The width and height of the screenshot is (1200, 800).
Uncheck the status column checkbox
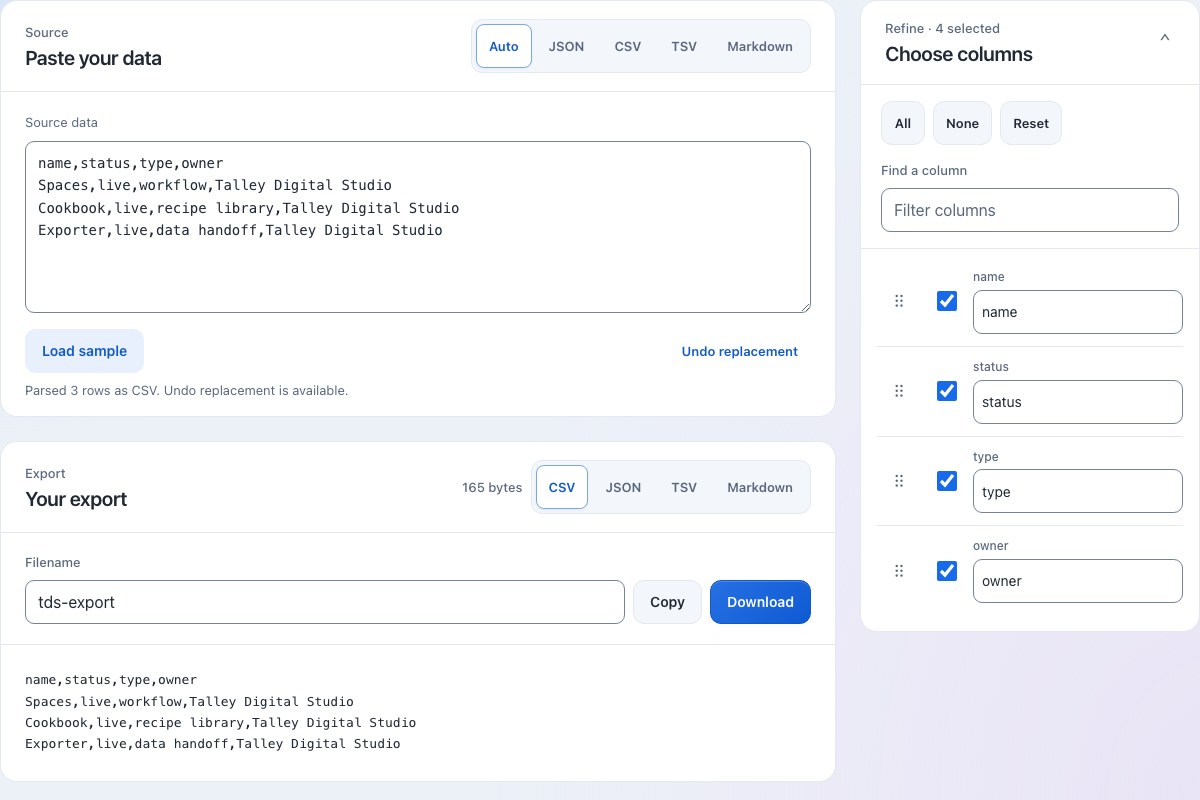coord(947,391)
